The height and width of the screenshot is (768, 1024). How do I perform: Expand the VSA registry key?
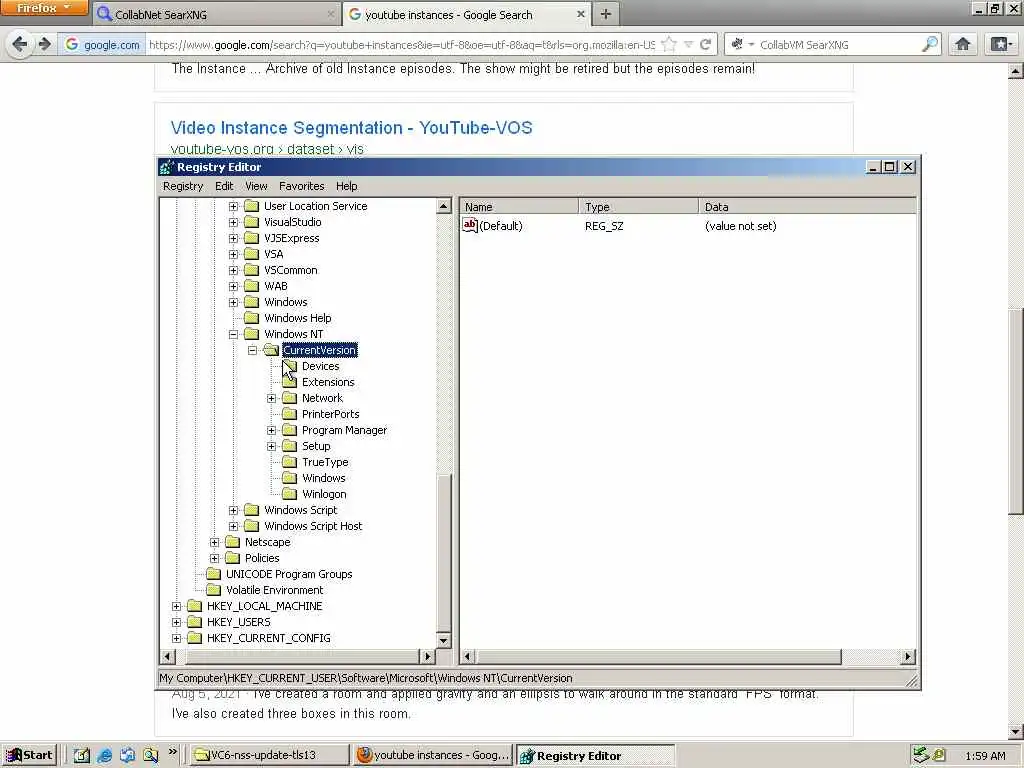point(233,254)
